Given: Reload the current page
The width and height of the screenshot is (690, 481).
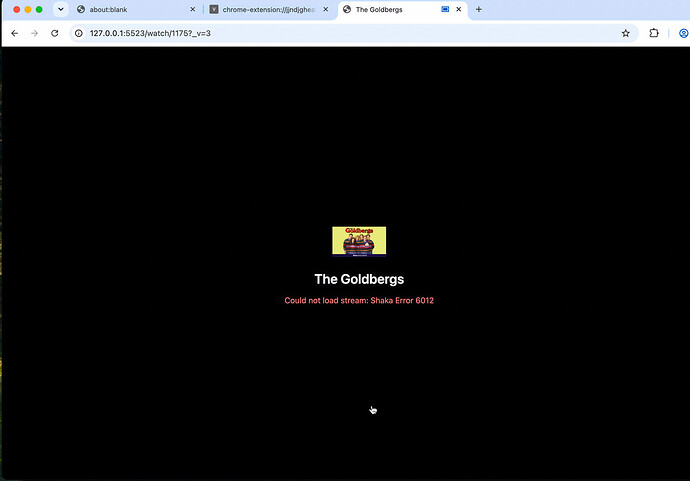Looking at the screenshot, I should [x=55, y=33].
